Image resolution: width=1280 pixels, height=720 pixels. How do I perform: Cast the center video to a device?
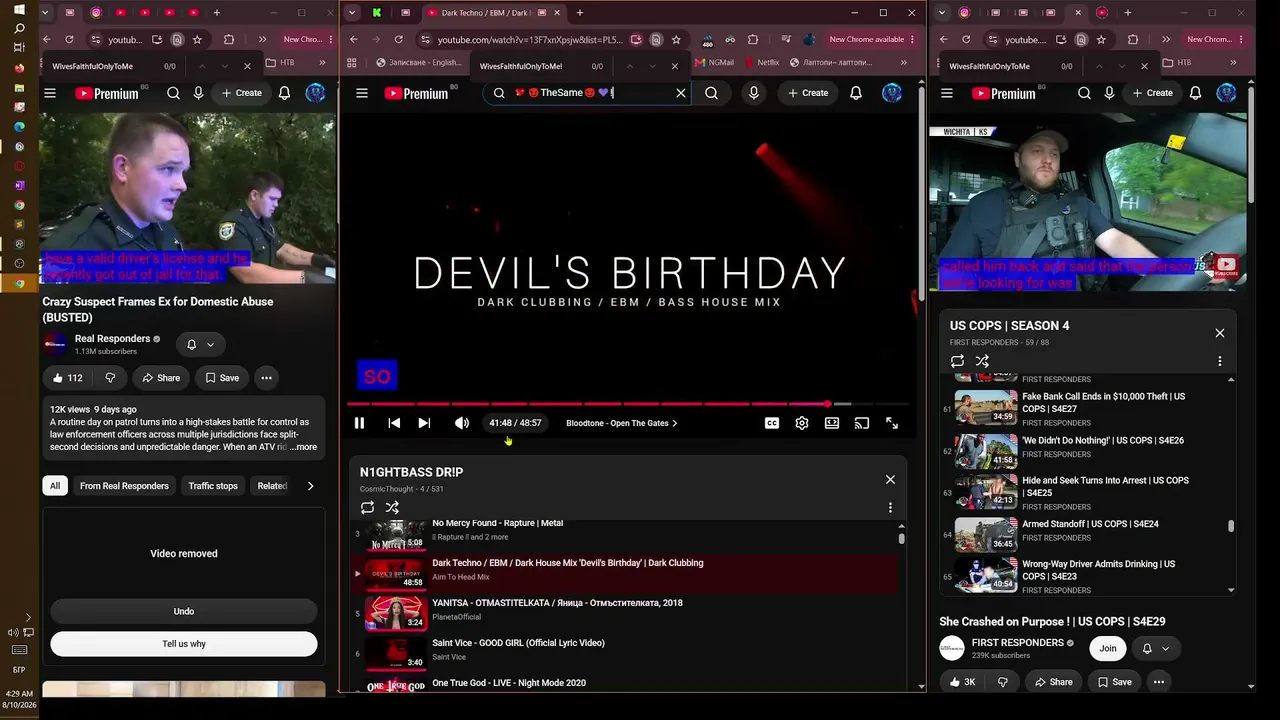[x=861, y=423]
